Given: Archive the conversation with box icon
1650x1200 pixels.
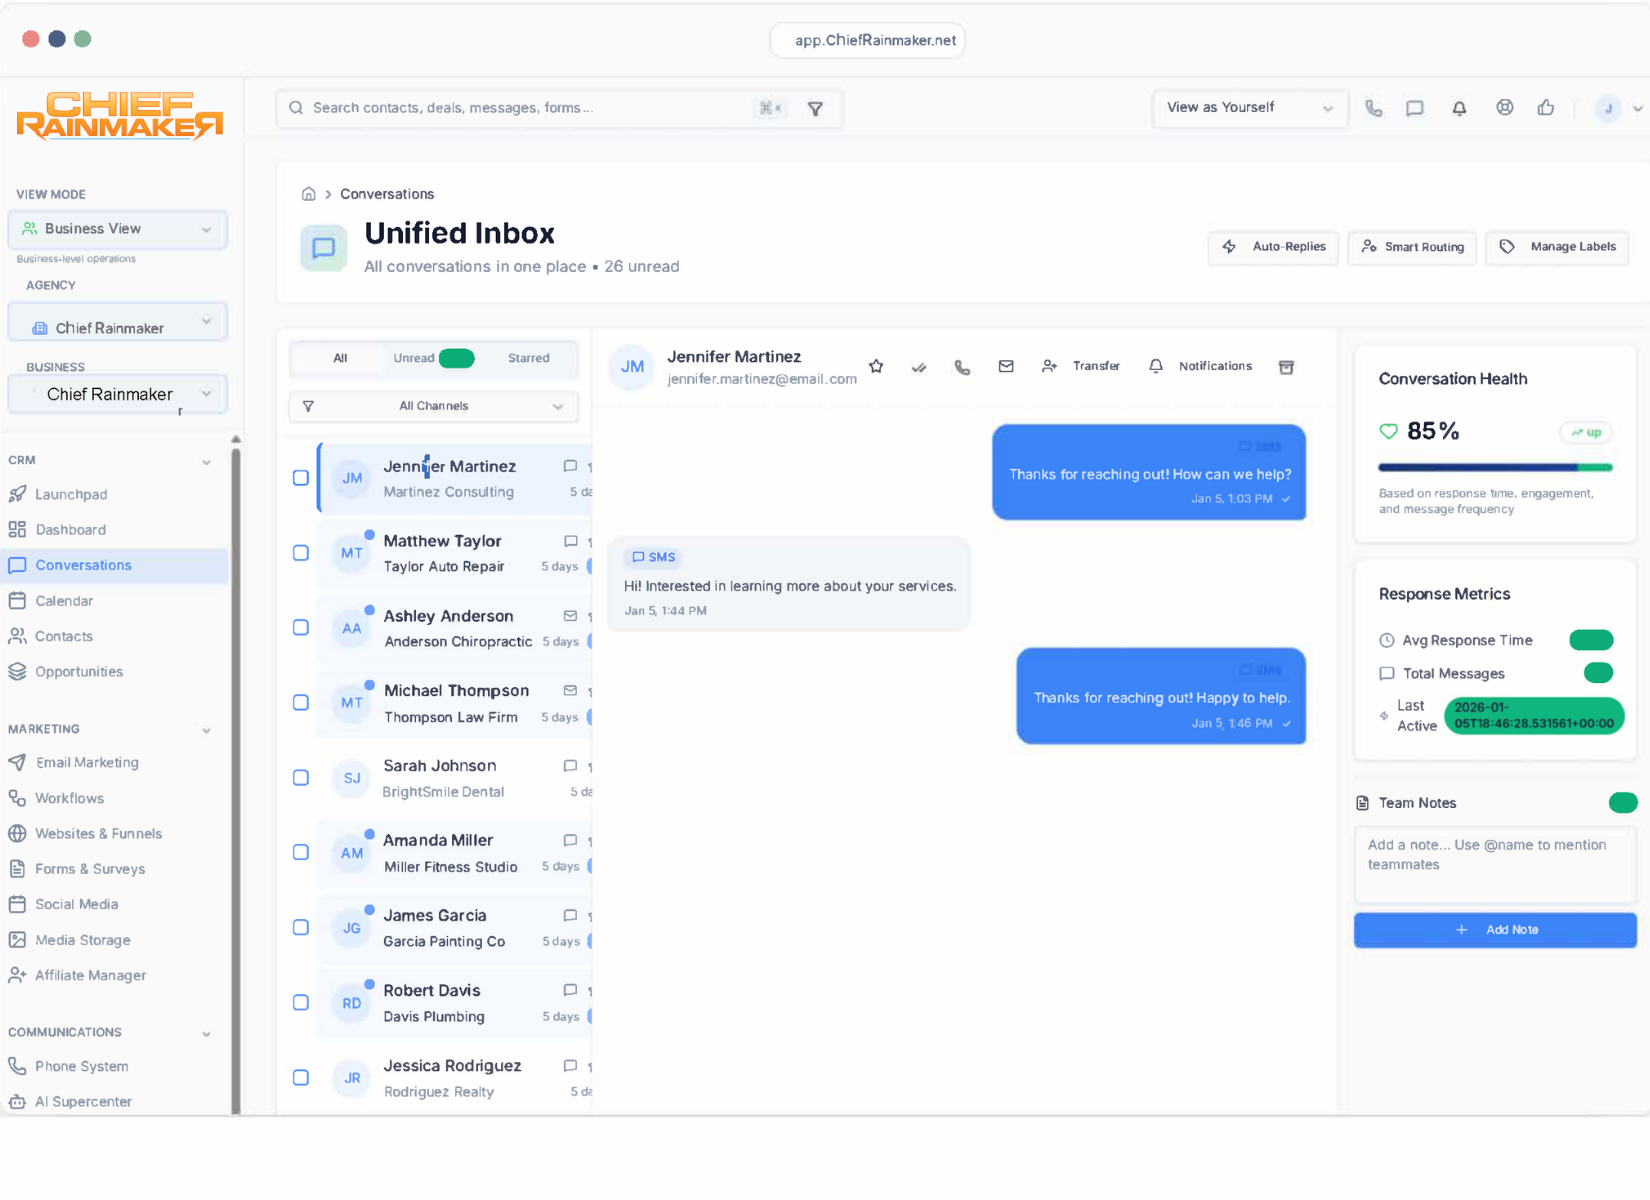Looking at the screenshot, I should click(x=1287, y=367).
